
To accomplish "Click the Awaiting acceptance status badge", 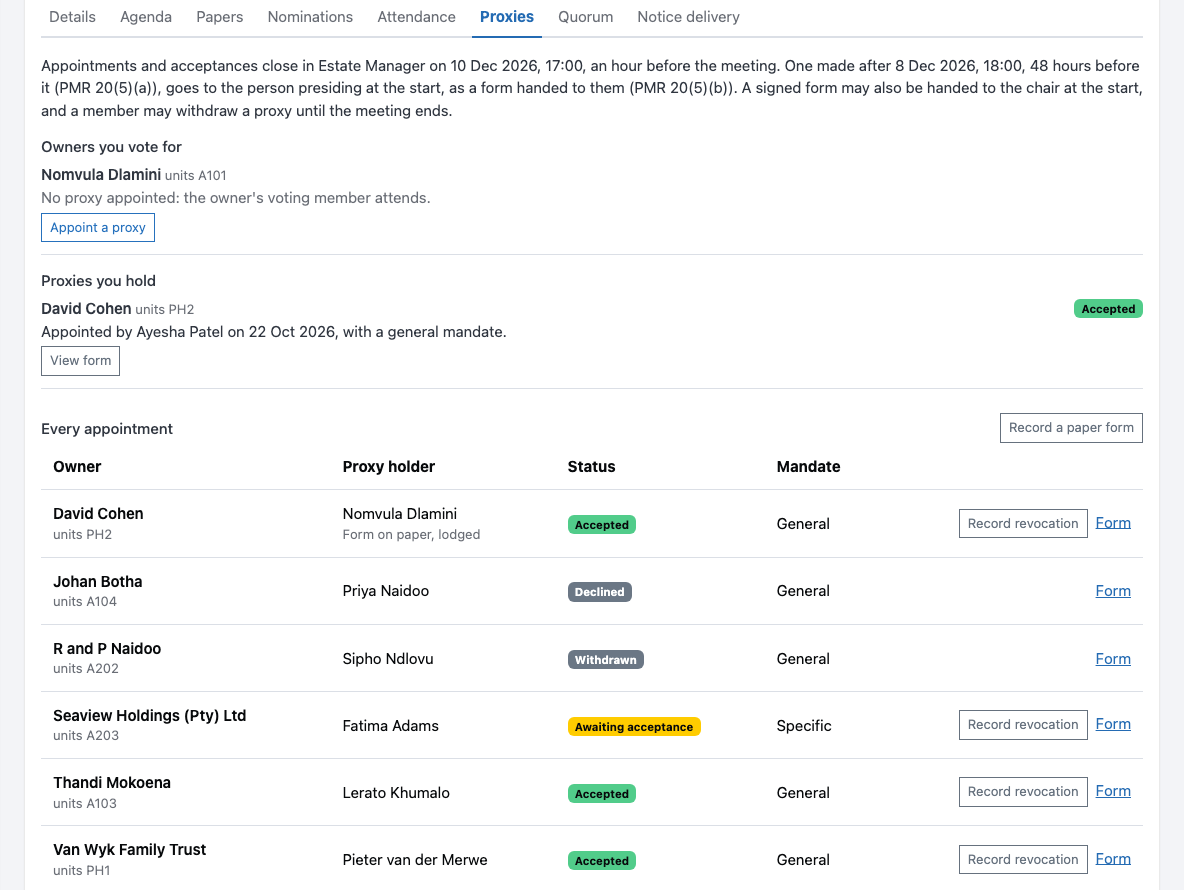I will (x=634, y=727).
